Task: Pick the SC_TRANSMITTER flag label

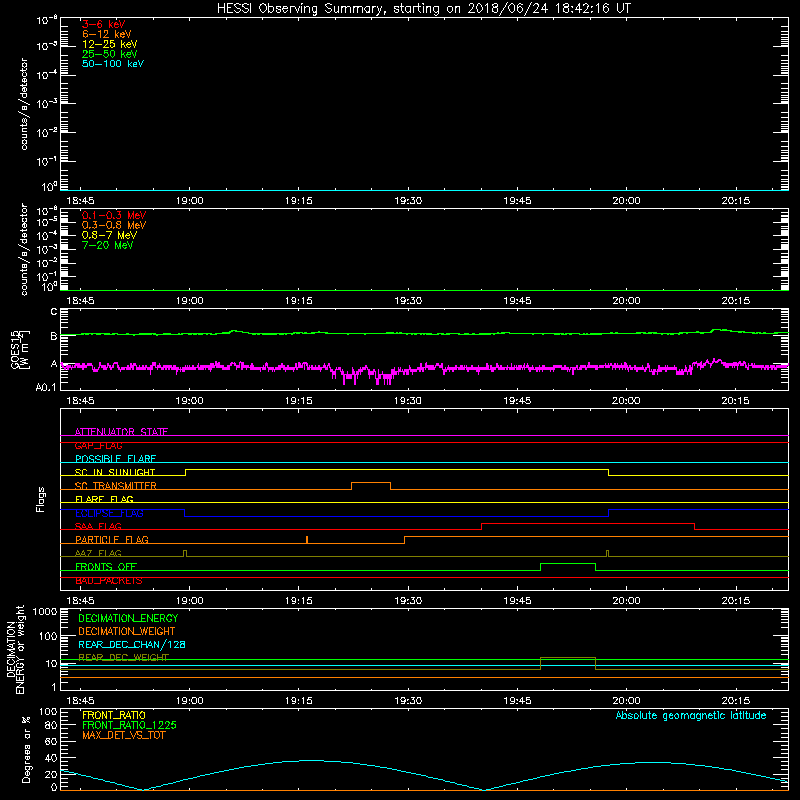Action: coord(115,486)
